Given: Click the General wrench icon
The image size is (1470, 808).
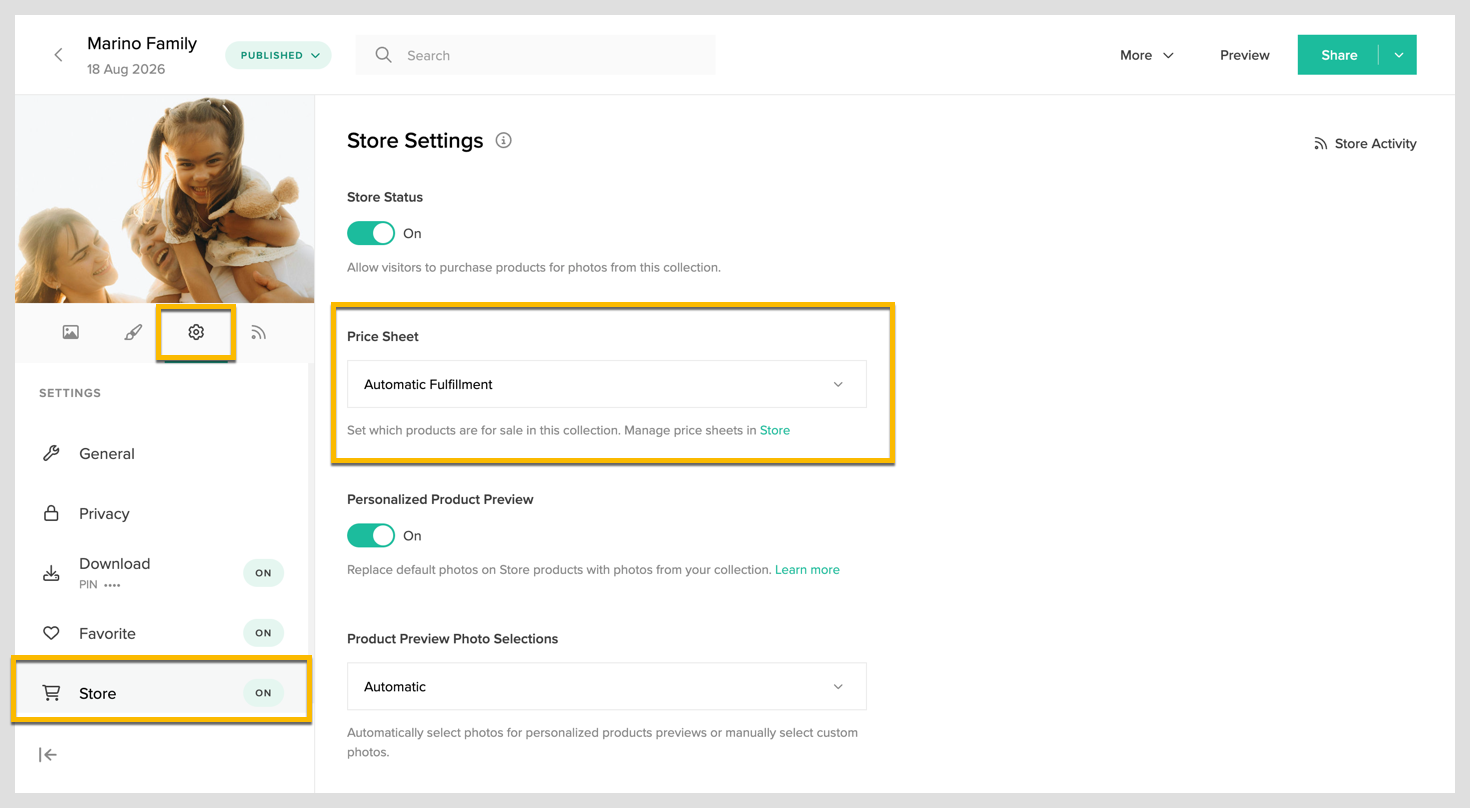Looking at the screenshot, I should [x=51, y=453].
